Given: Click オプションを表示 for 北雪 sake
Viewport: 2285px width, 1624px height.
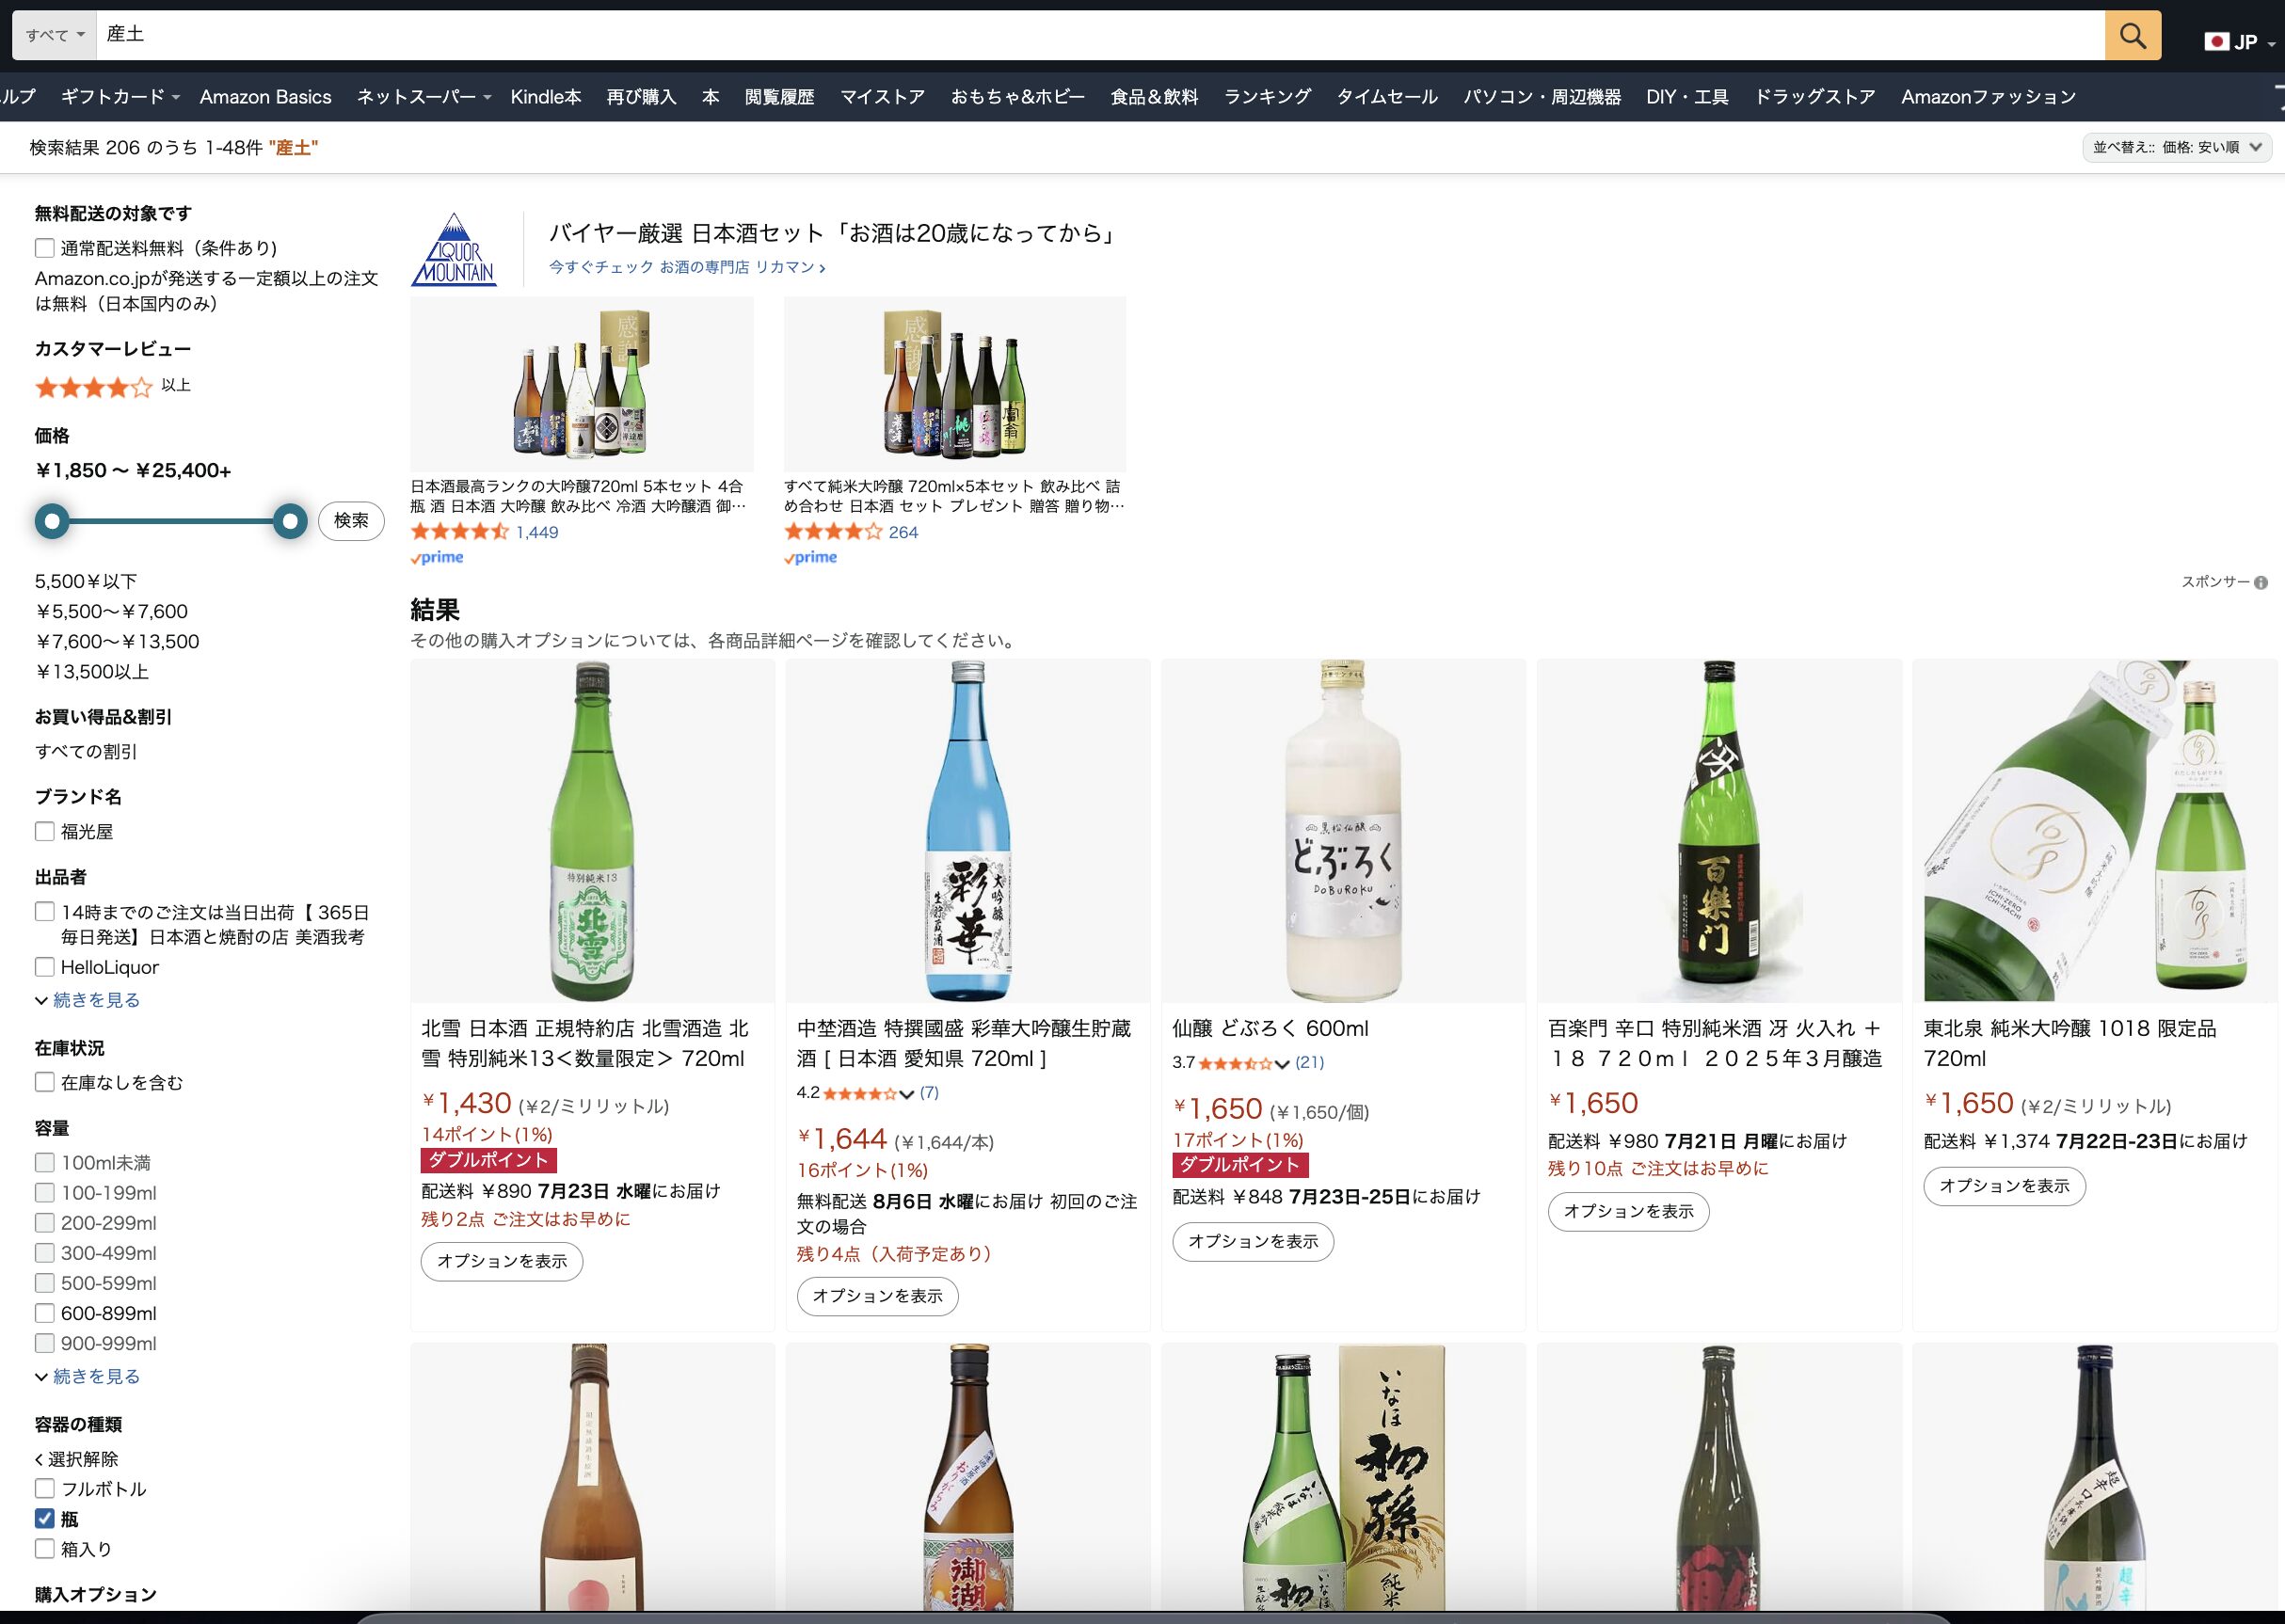Looking at the screenshot, I should (502, 1261).
